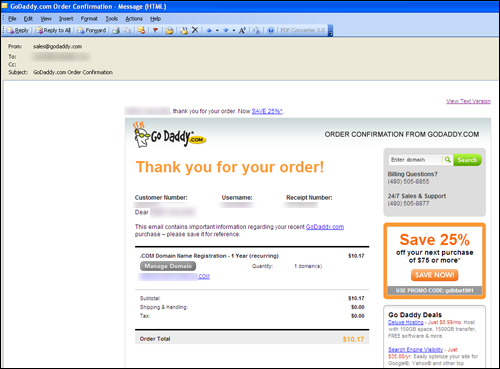Viewport: 500px width, 369px height.
Task: Go to previous item blue arrow
Action: 209,30
